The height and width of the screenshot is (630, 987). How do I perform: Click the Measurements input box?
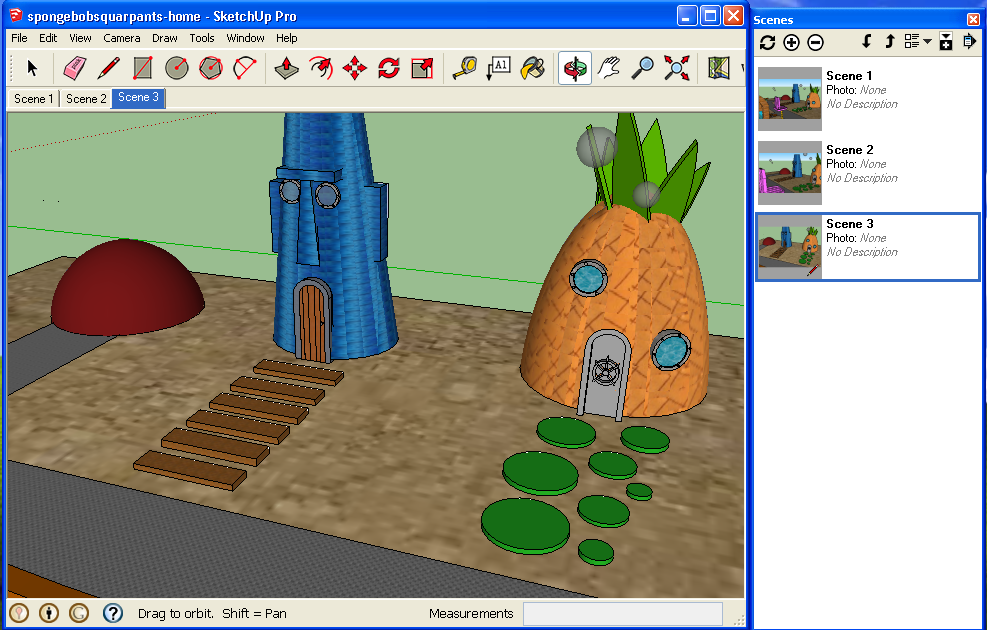(623, 614)
